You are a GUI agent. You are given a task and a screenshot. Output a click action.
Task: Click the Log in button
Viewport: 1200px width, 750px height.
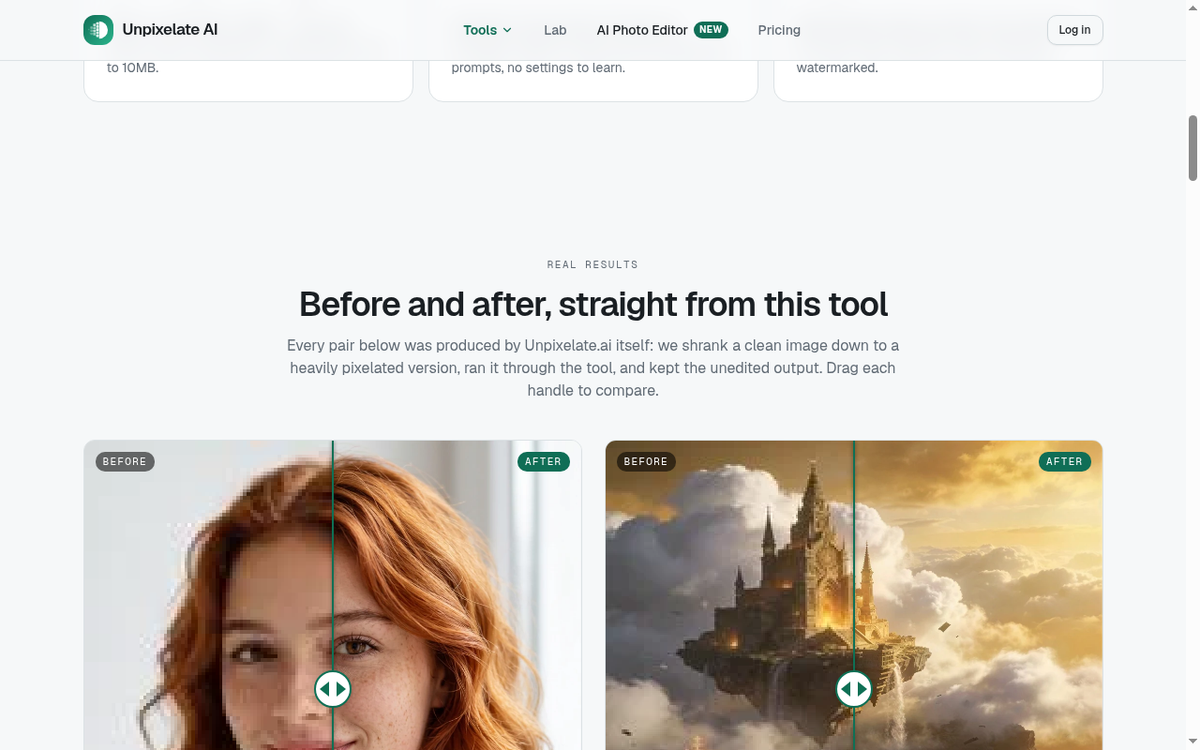point(1075,30)
